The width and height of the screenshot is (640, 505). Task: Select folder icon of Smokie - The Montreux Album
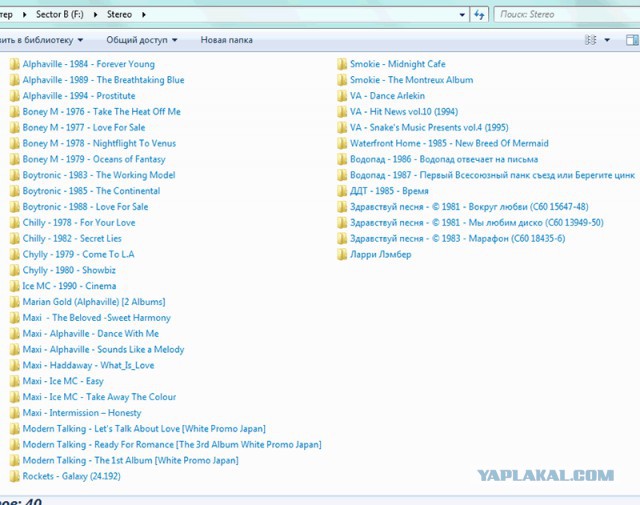342,80
